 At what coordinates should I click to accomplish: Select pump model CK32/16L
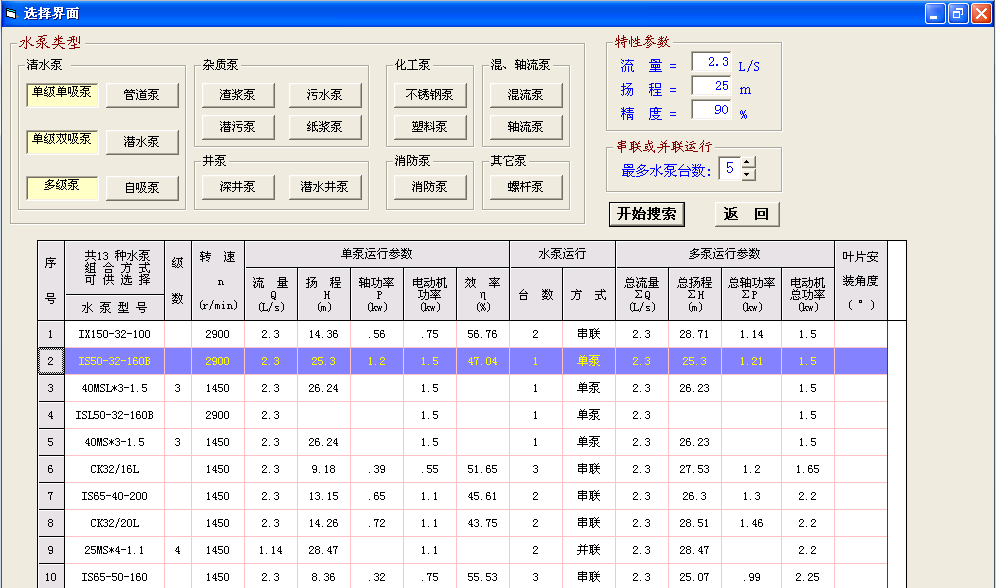(x=114, y=469)
